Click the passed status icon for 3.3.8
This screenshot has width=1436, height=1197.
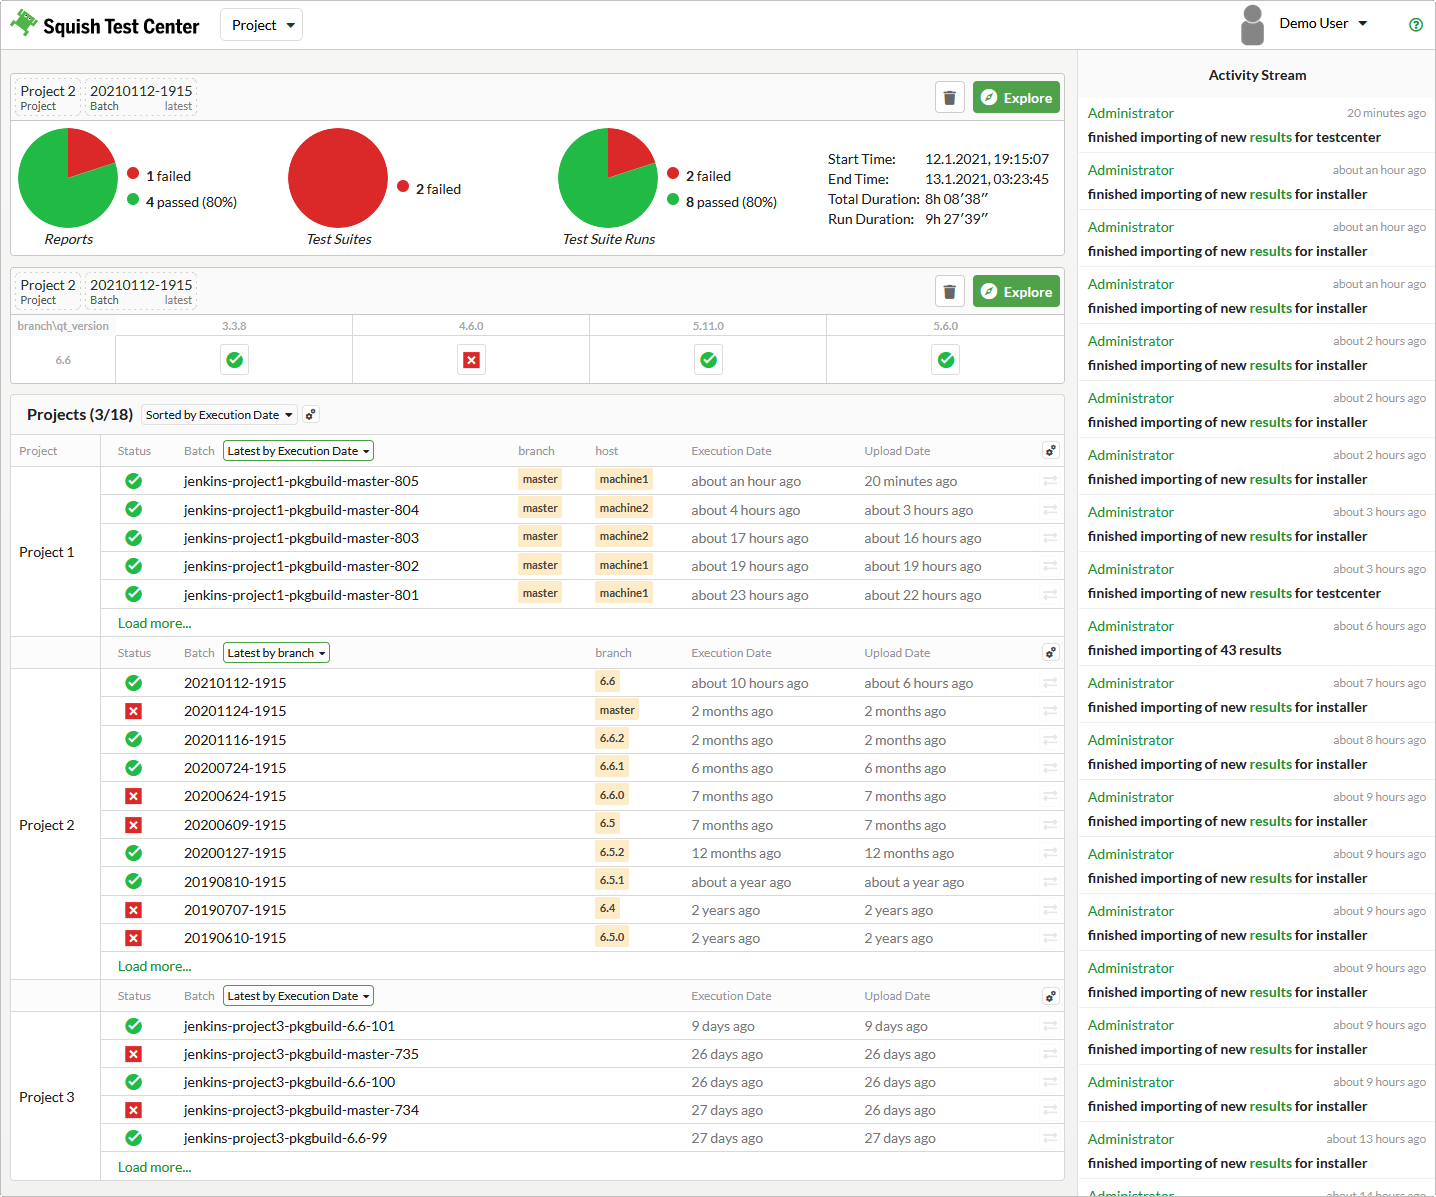click(234, 360)
